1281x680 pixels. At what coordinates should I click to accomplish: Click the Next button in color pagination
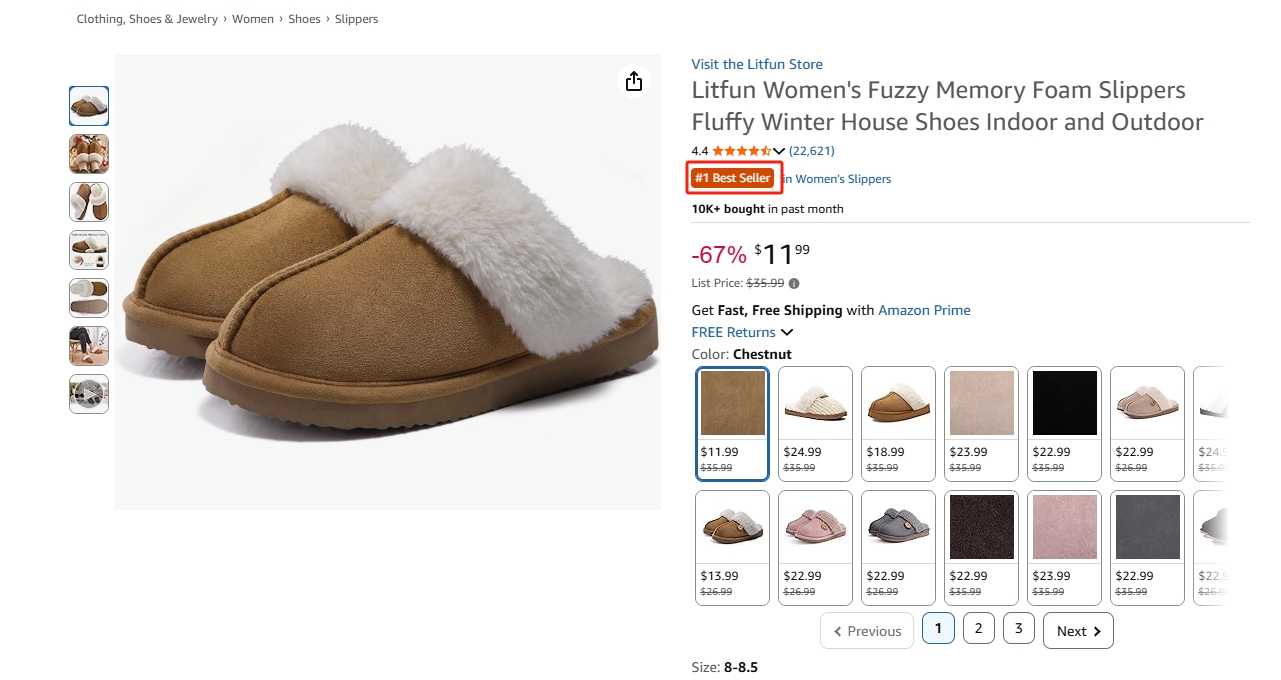click(1078, 631)
